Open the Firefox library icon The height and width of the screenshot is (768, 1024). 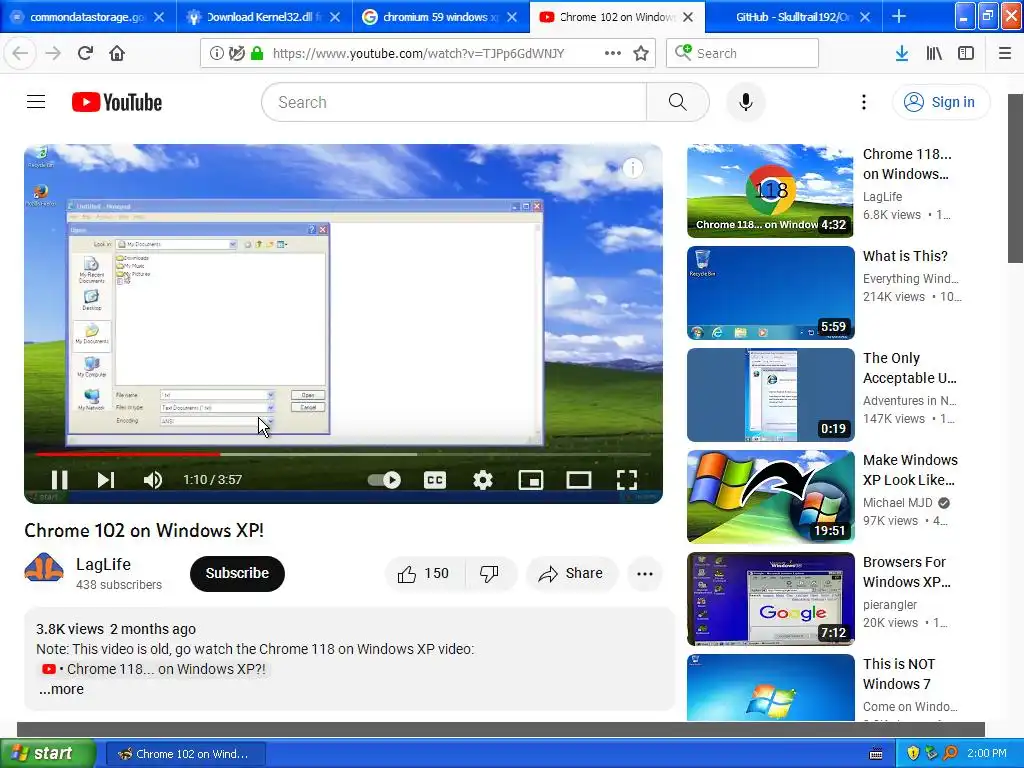click(934, 54)
